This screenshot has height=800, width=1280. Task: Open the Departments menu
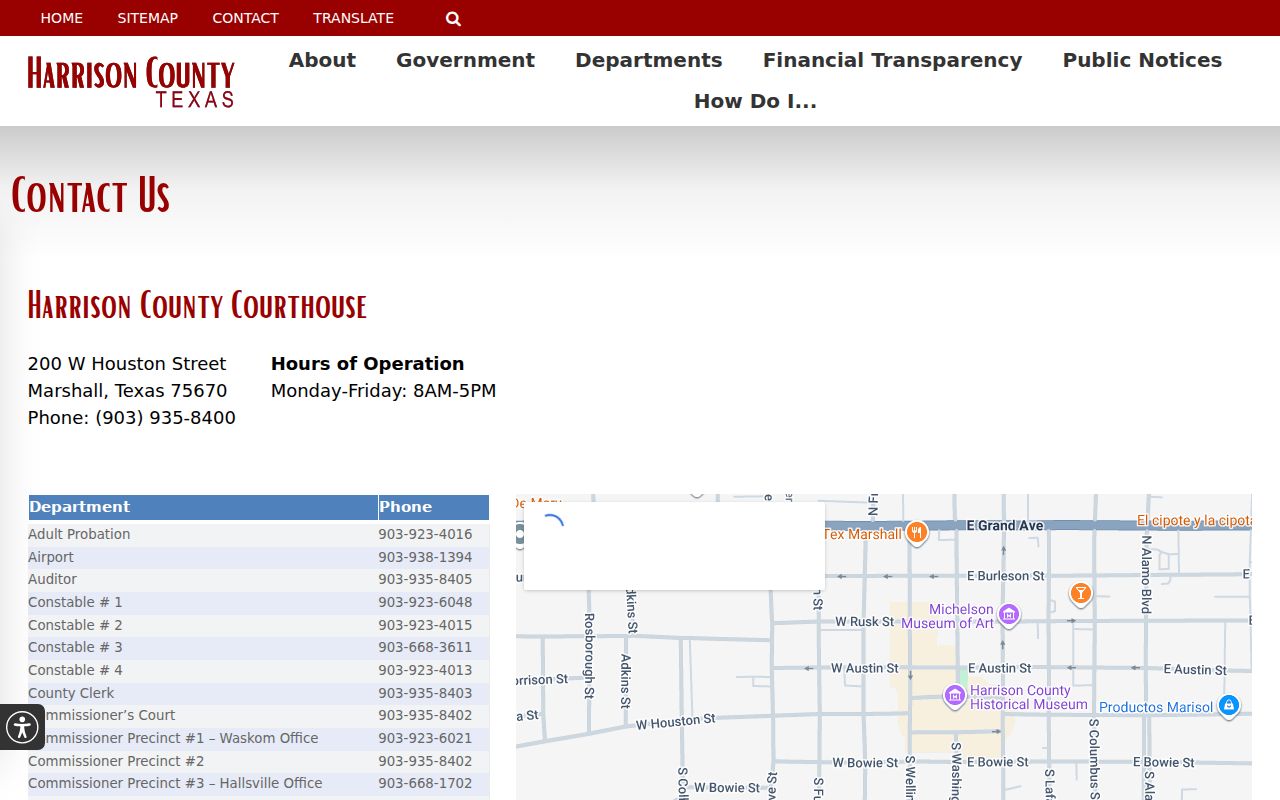coord(648,60)
